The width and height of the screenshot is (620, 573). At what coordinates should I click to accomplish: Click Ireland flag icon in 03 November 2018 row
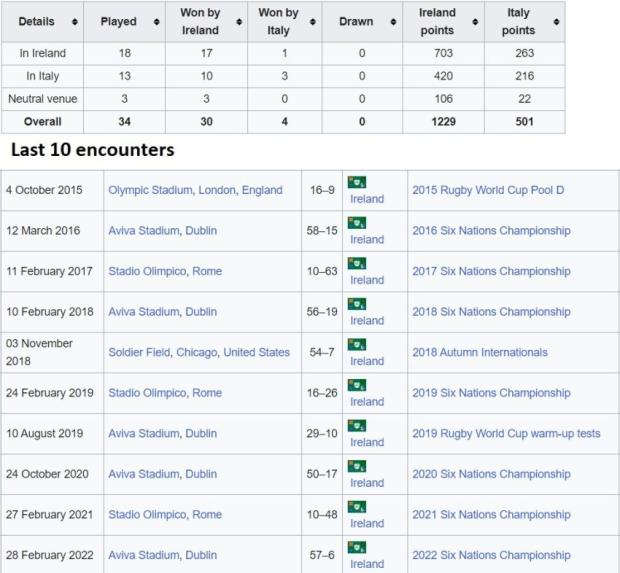pyautogui.click(x=357, y=344)
